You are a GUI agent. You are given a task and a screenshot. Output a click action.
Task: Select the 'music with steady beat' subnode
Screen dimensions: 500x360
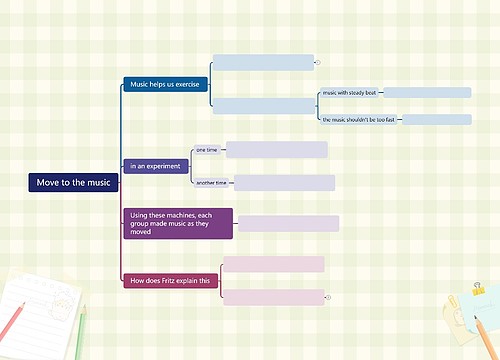pyautogui.click(x=349, y=93)
